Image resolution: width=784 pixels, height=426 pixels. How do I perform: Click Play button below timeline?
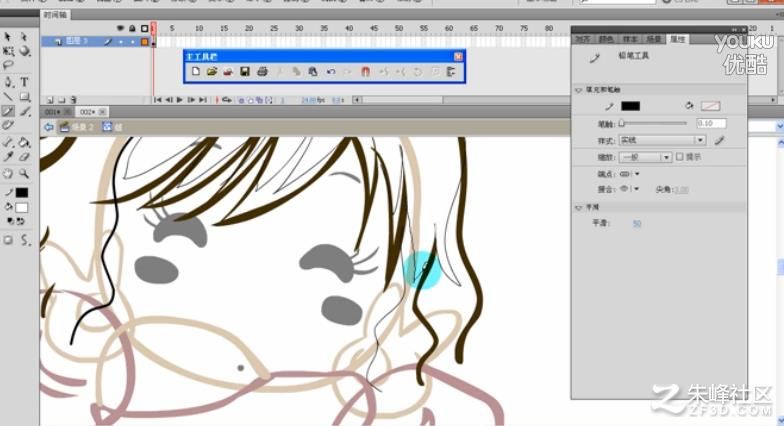tap(180, 100)
